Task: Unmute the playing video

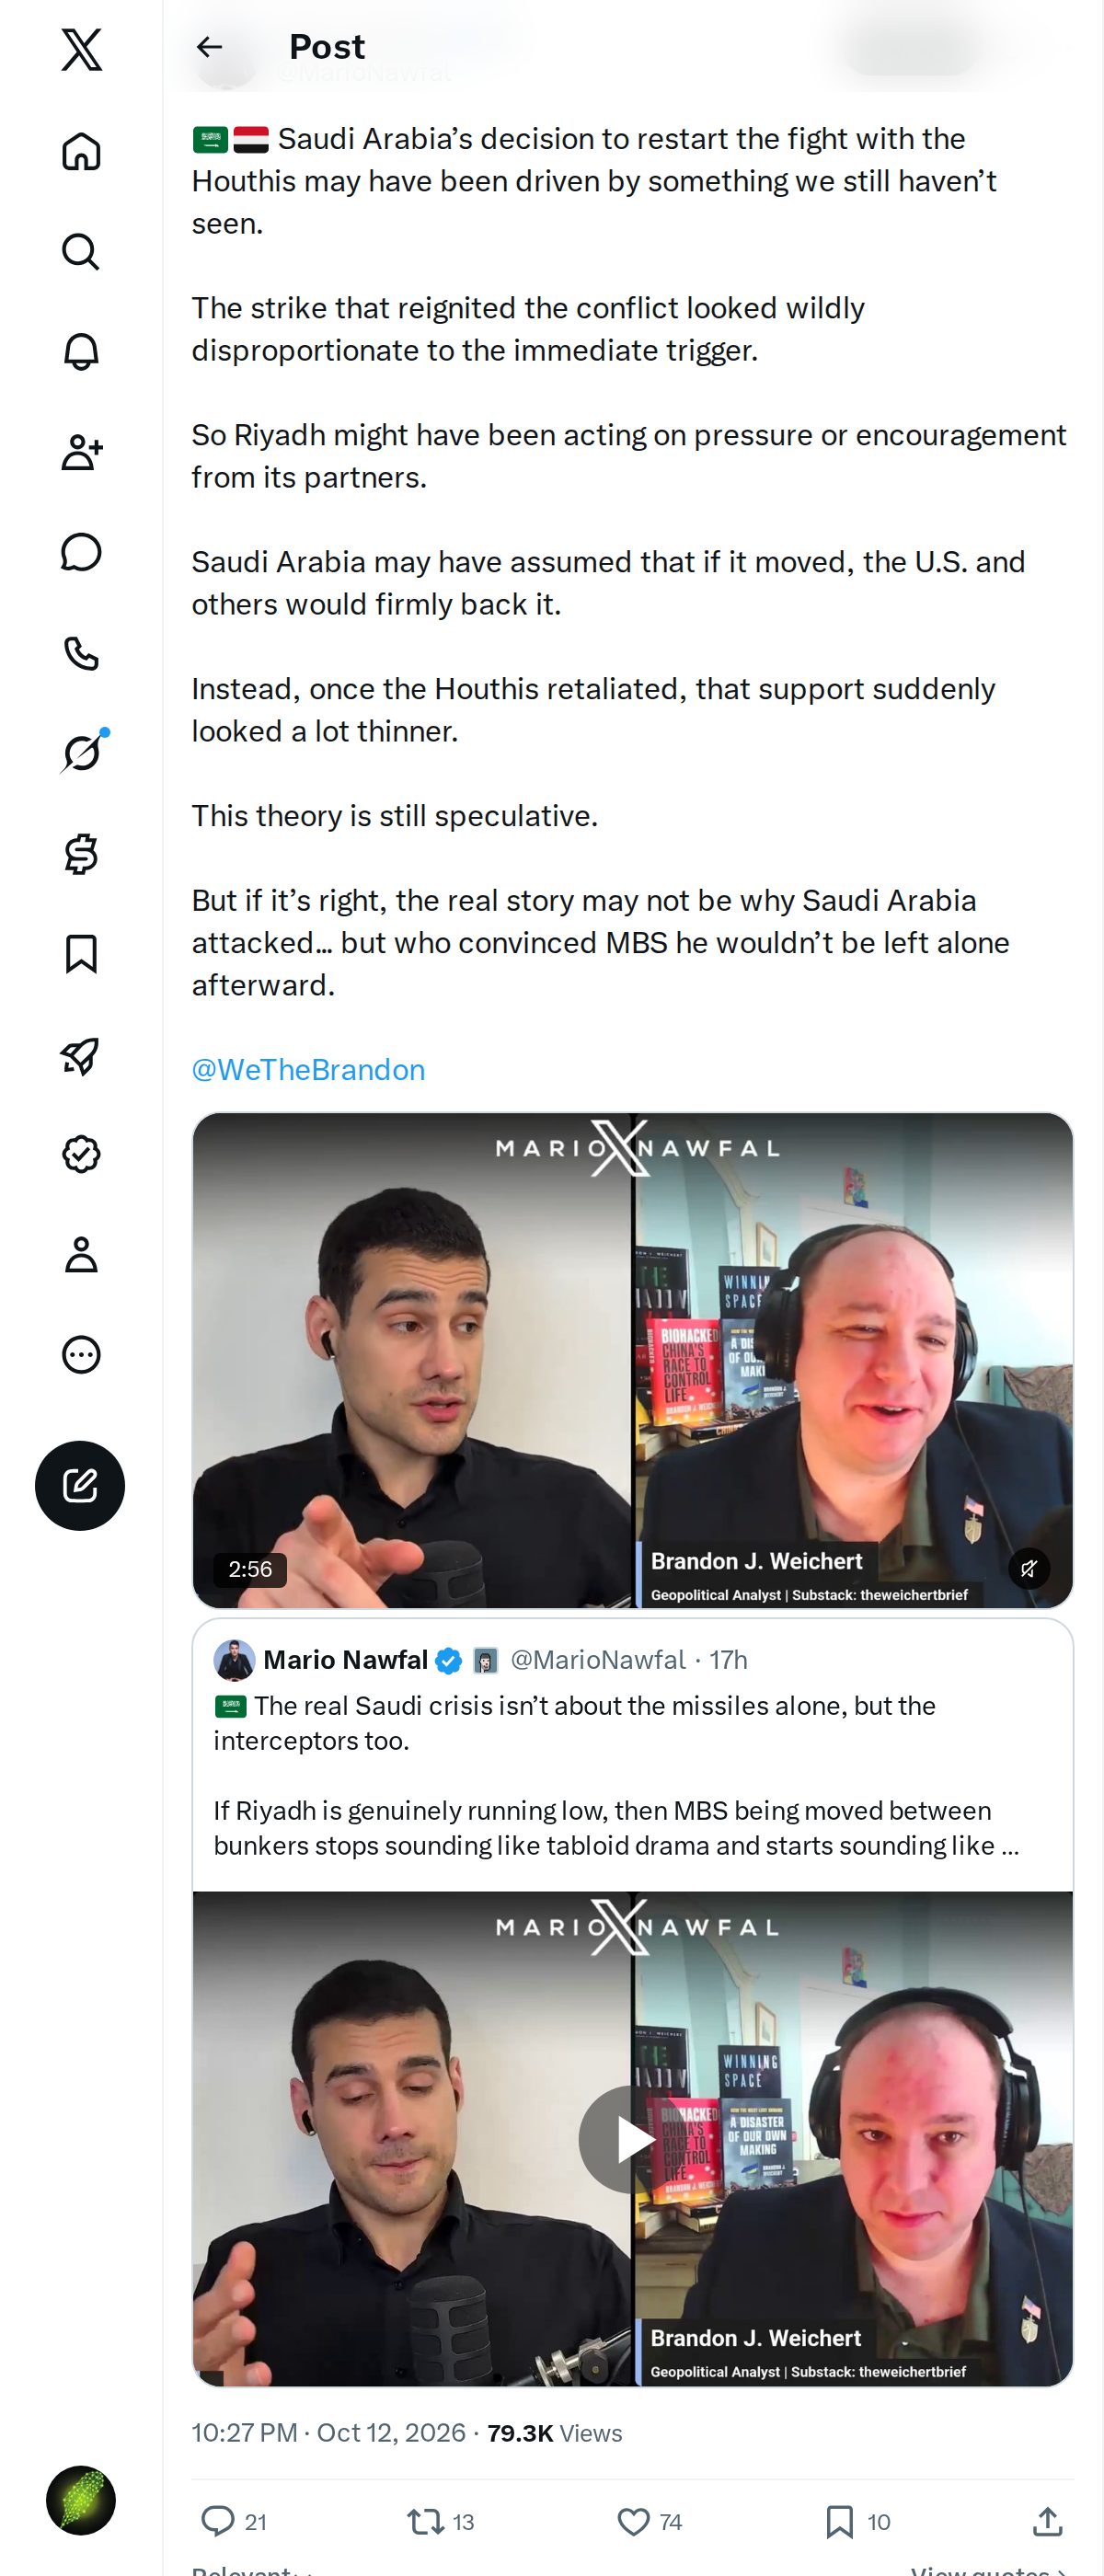Action: [x=1028, y=1568]
